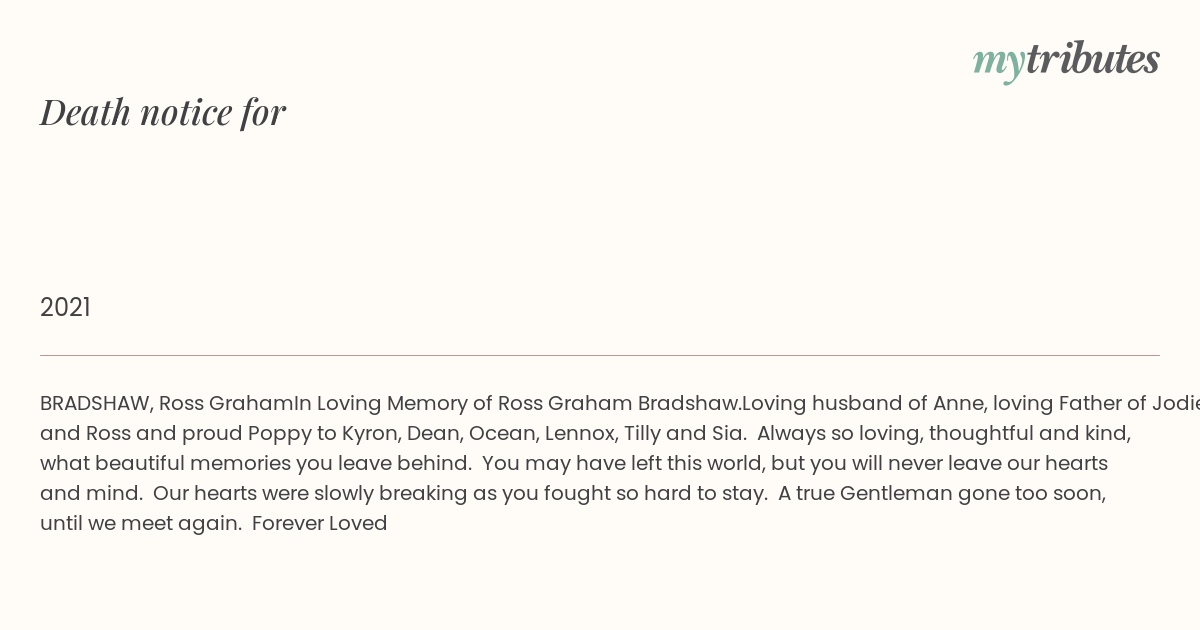Click the closing words "Forever Loved"
This screenshot has height=630, width=1200.
point(320,524)
